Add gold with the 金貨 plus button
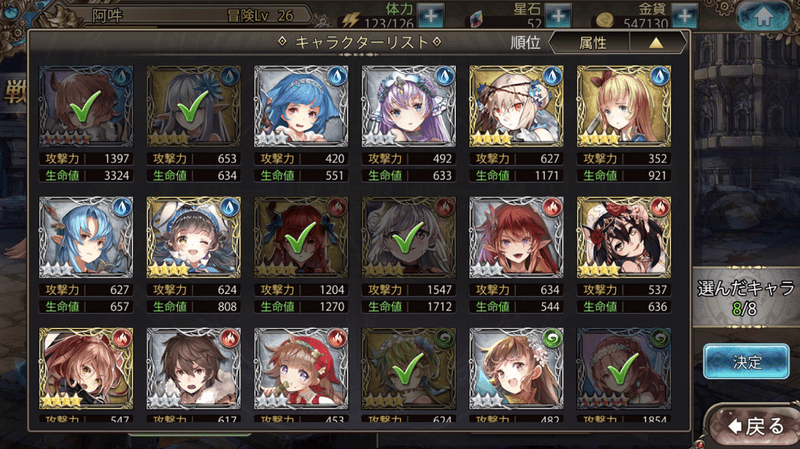 tap(684, 15)
